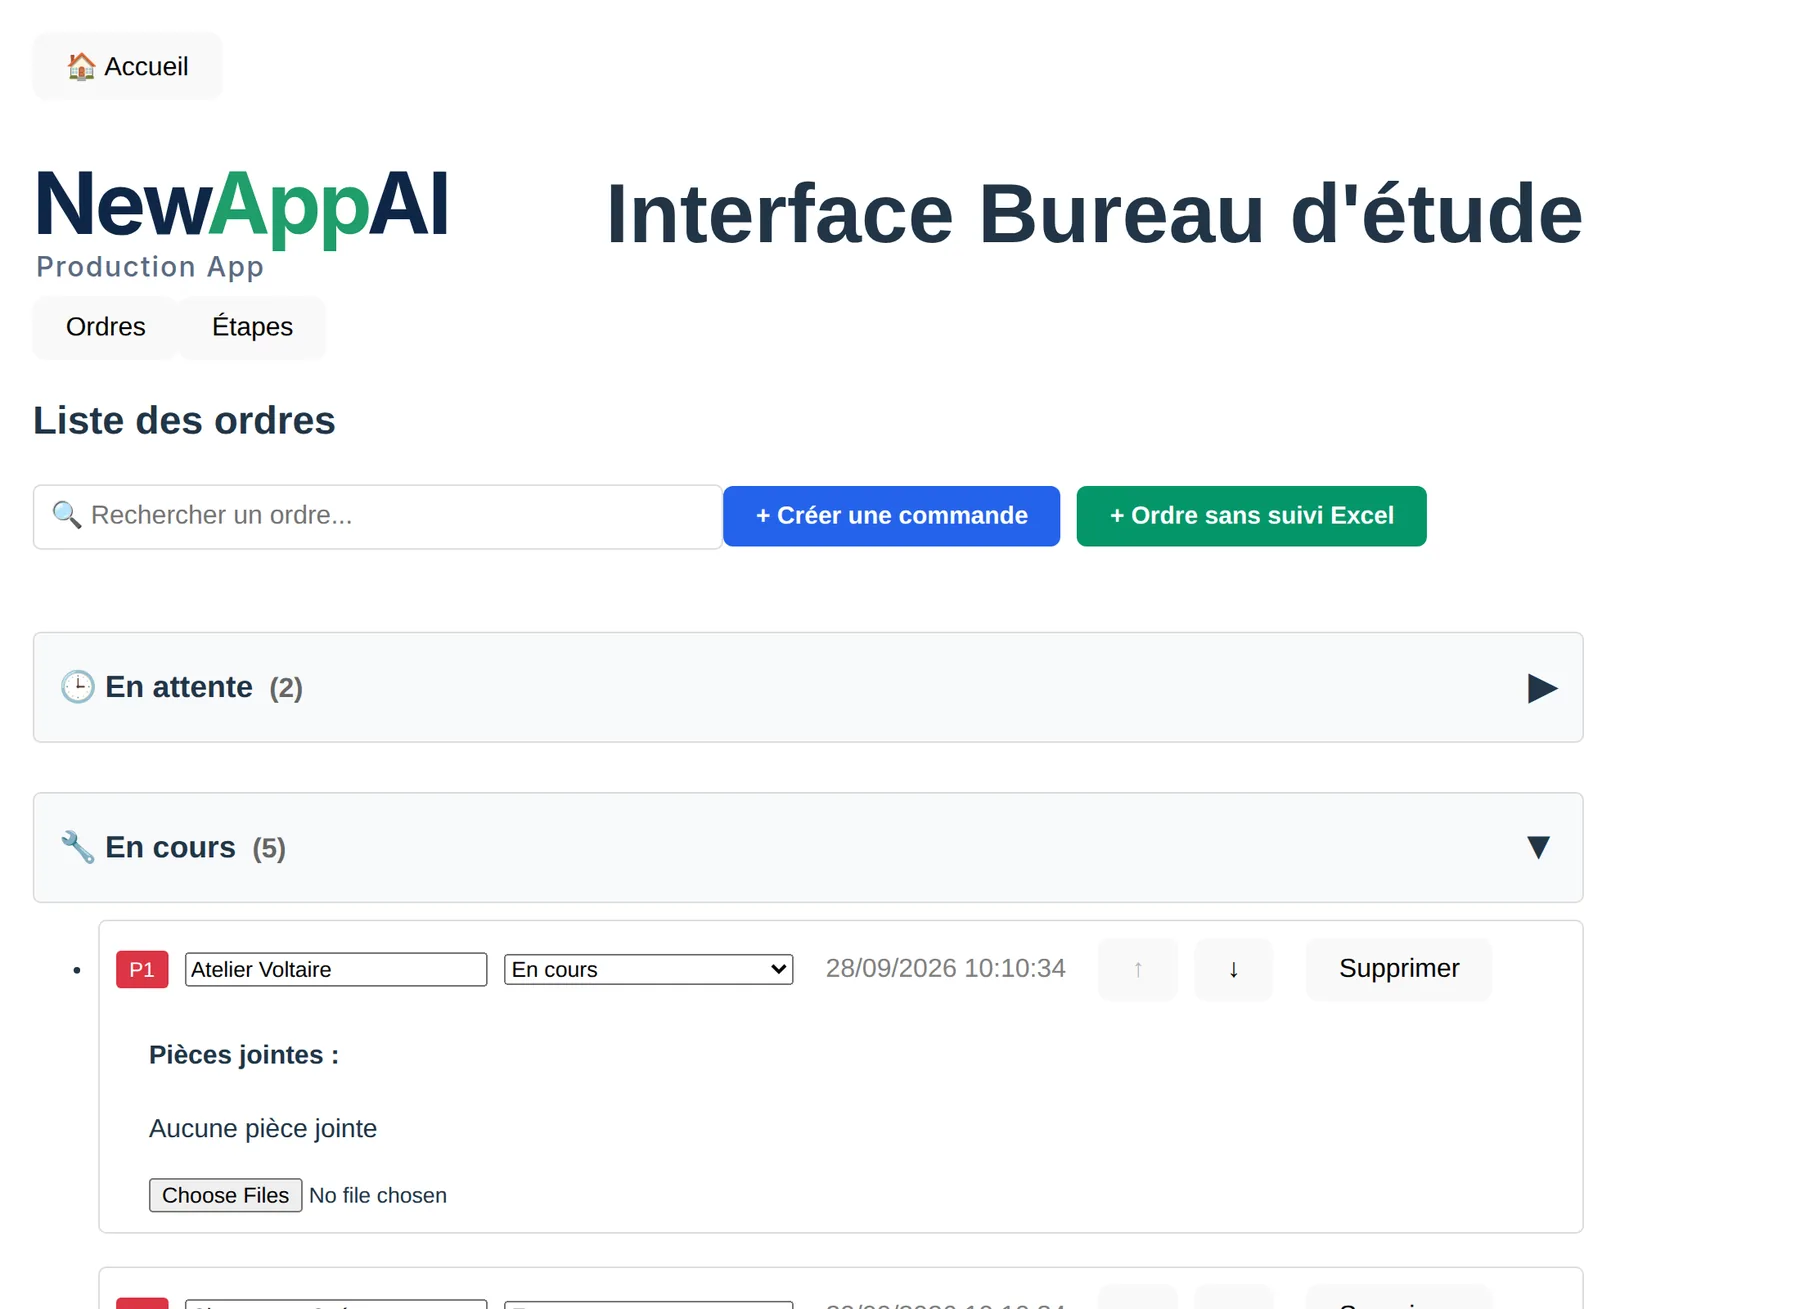Collapse the En cours section arrow
This screenshot has height=1309, width=1800.
point(1538,848)
